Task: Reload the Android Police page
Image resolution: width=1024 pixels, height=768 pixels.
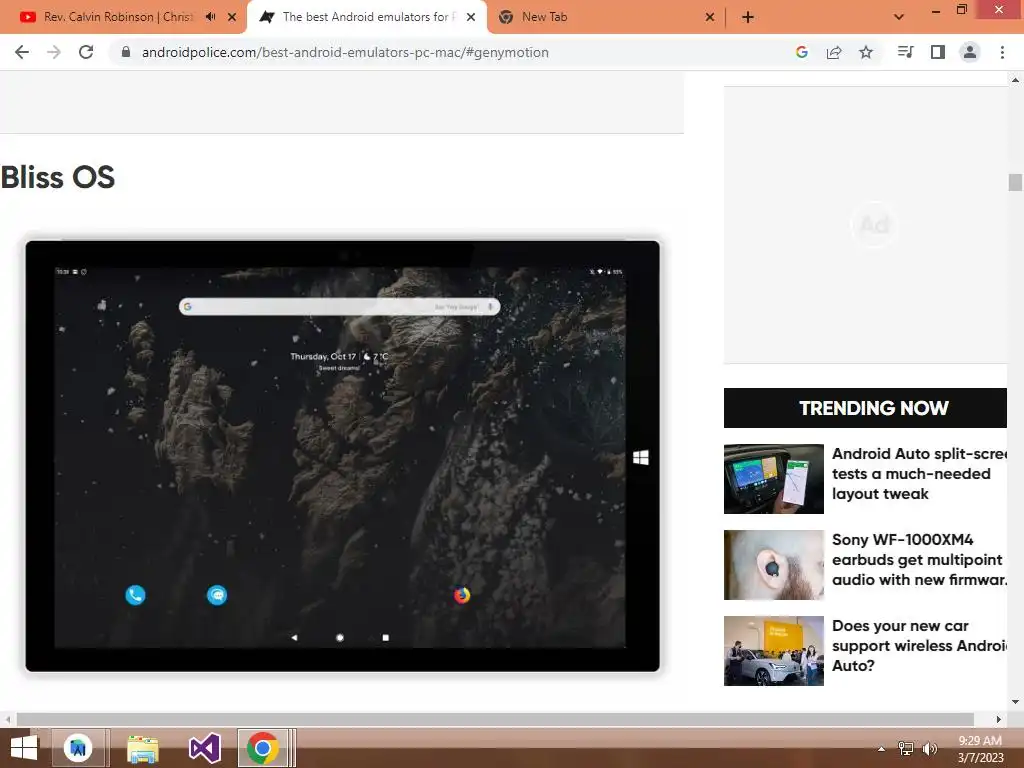Action: [x=86, y=52]
